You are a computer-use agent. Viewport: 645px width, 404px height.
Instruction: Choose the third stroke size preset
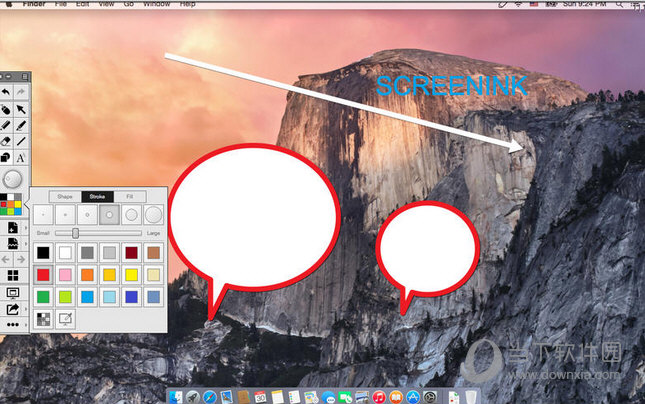point(87,214)
